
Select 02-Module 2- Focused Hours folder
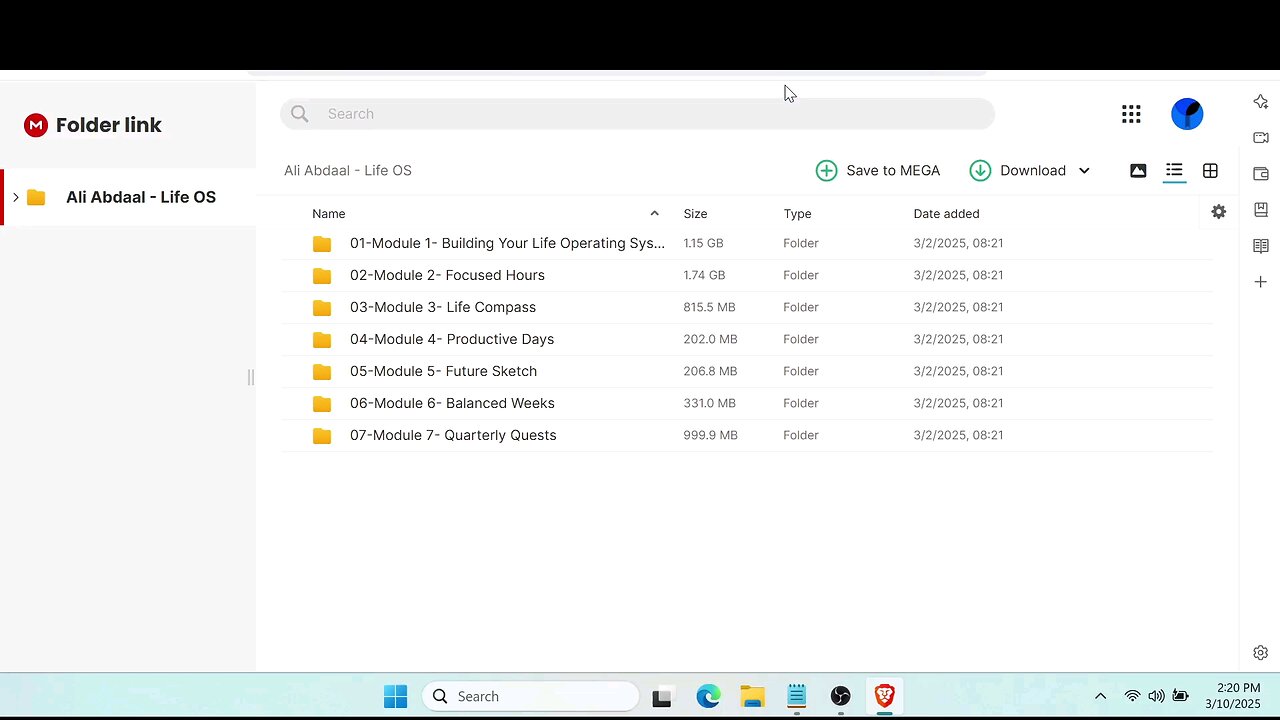coord(747,275)
